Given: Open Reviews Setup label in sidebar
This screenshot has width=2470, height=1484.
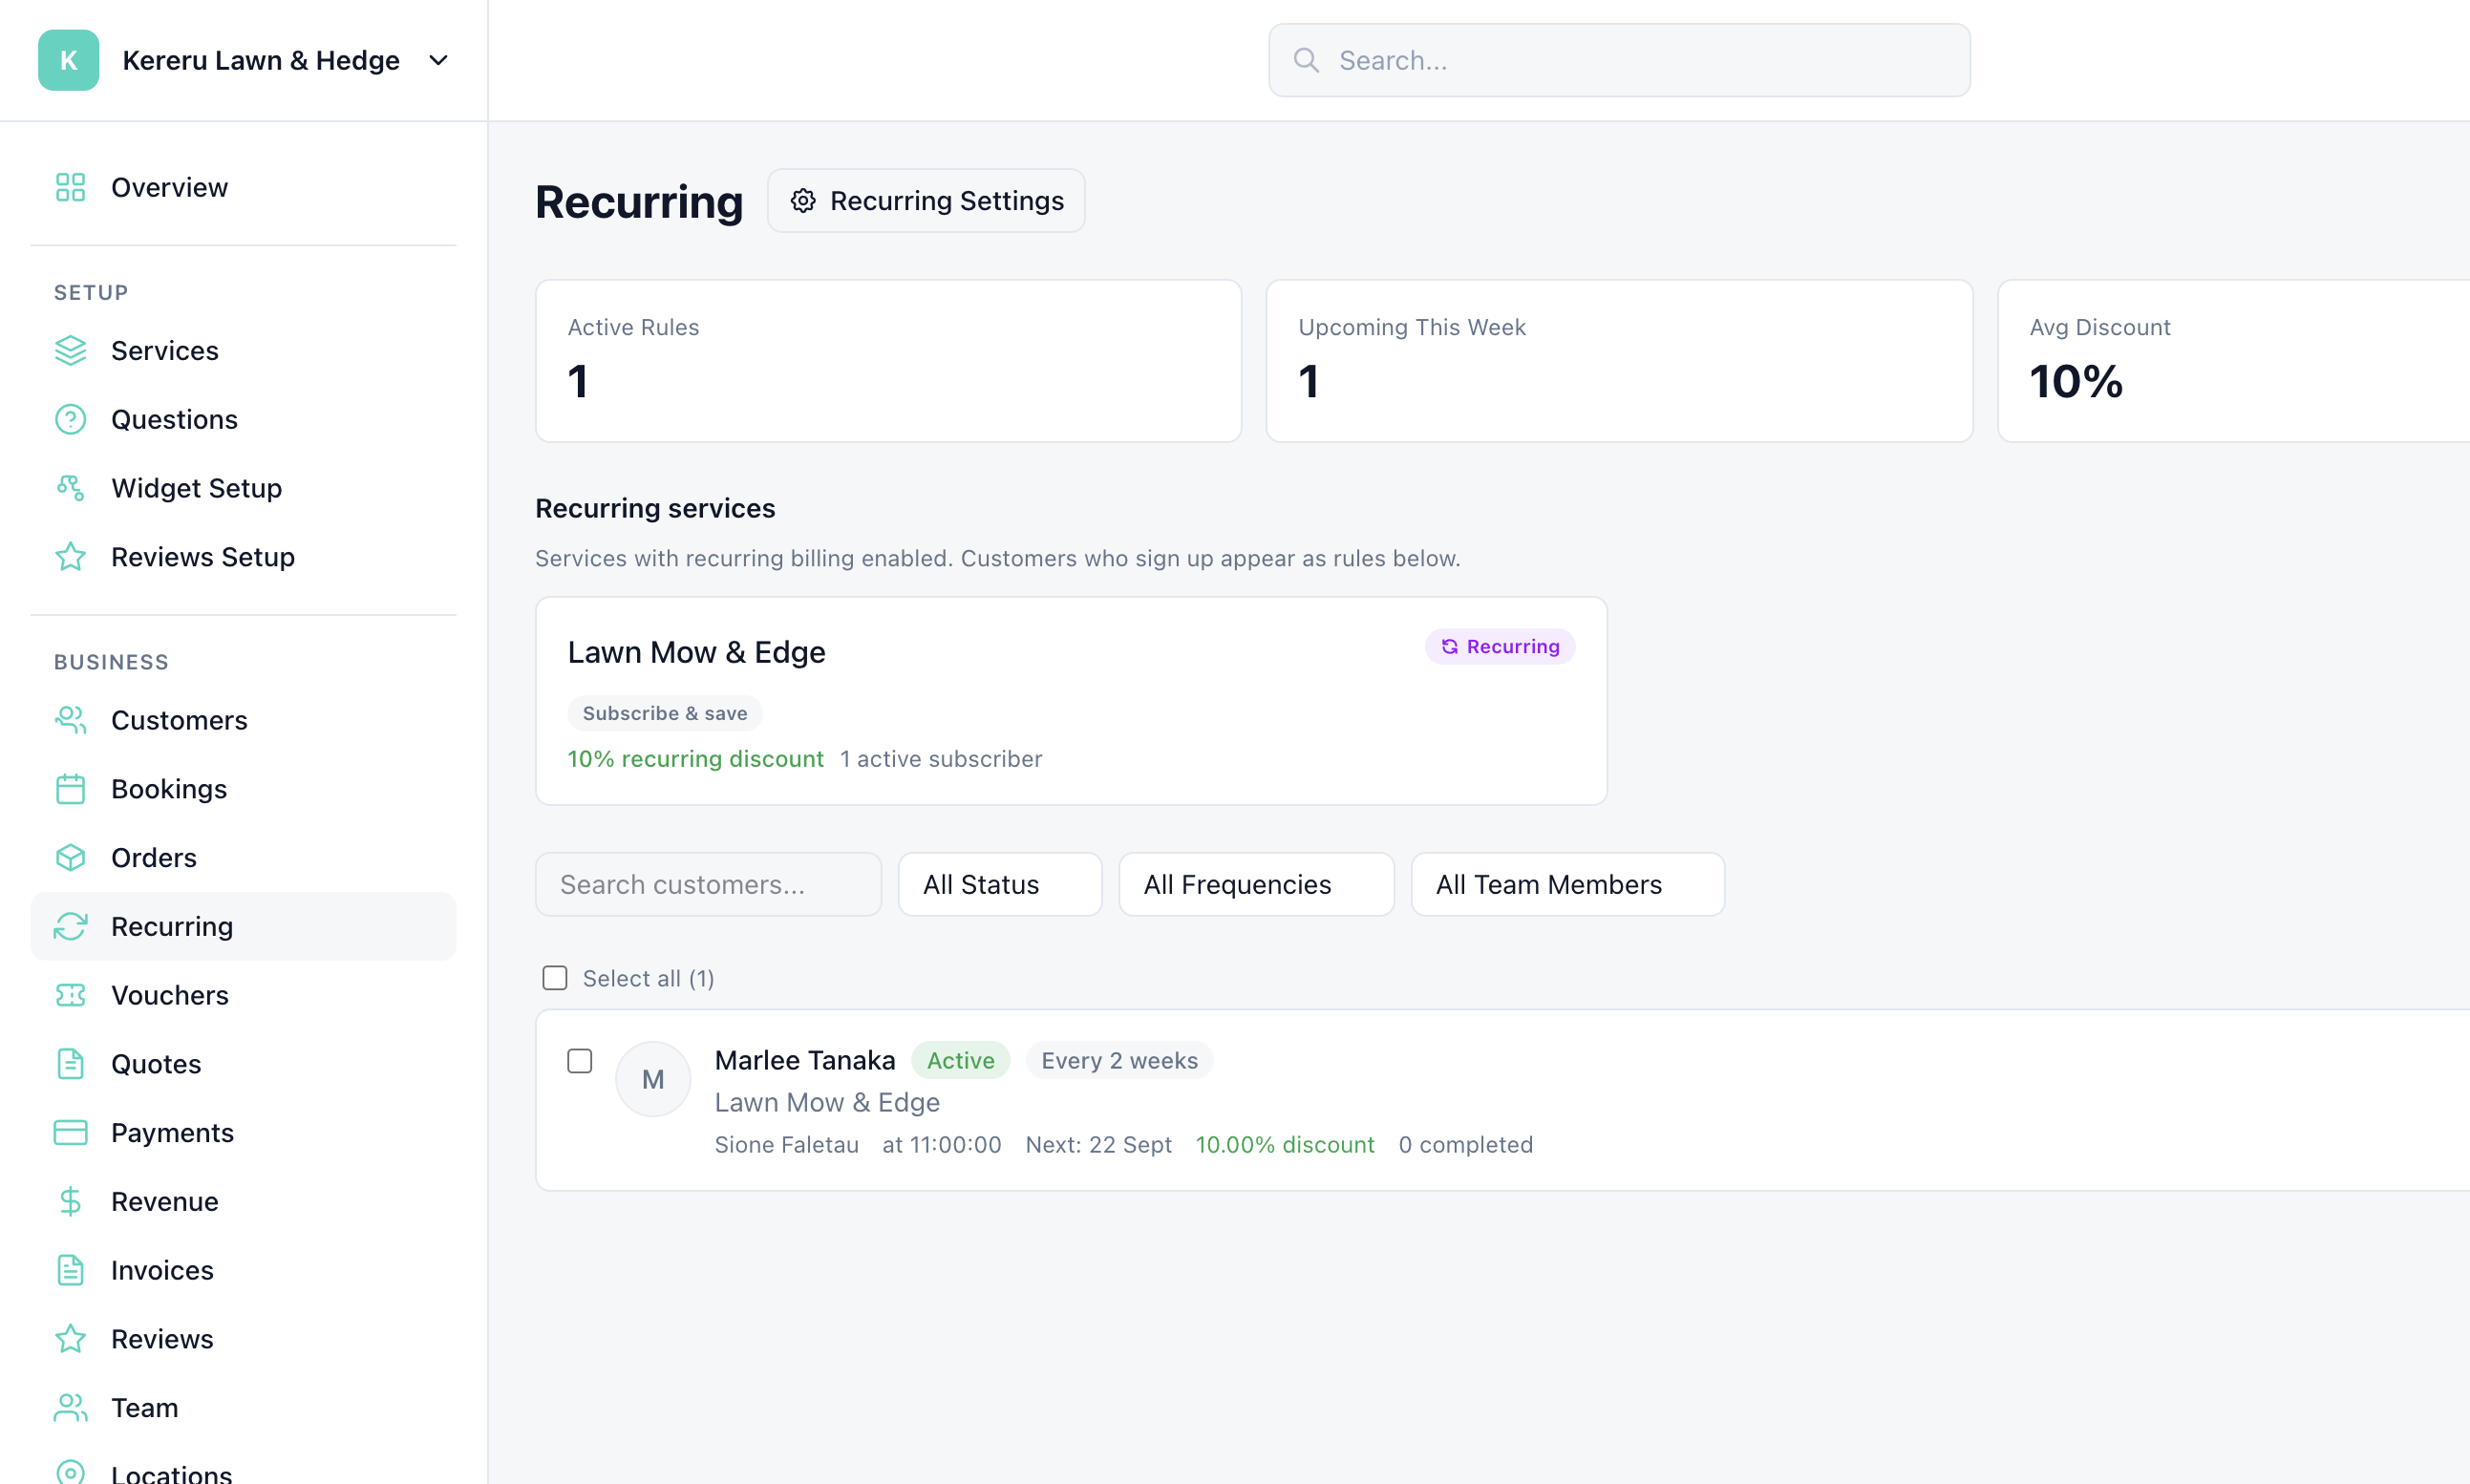Looking at the screenshot, I should pyautogui.click(x=203, y=557).
